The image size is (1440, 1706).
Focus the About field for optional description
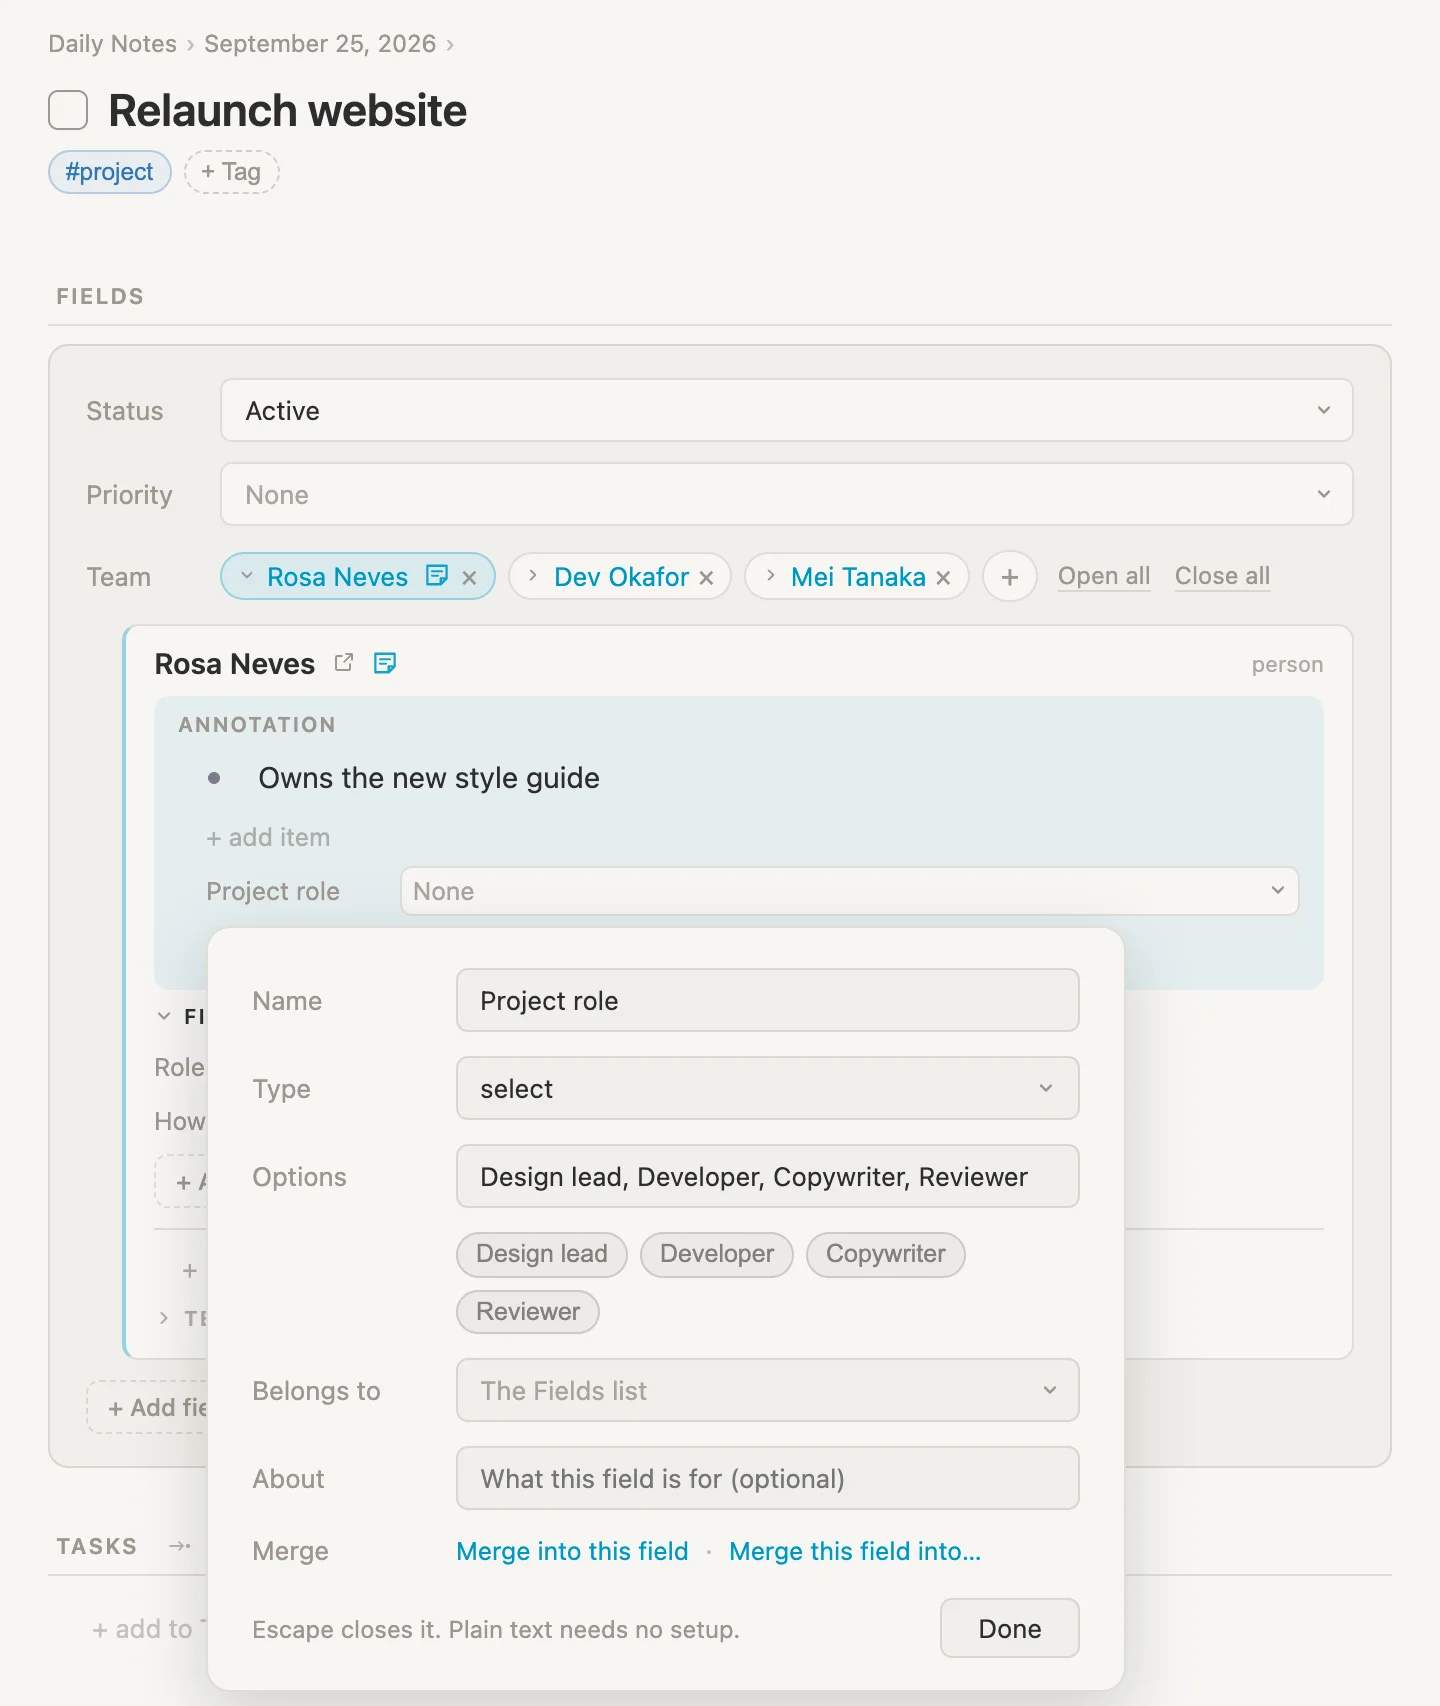(x=767, y=1478)
